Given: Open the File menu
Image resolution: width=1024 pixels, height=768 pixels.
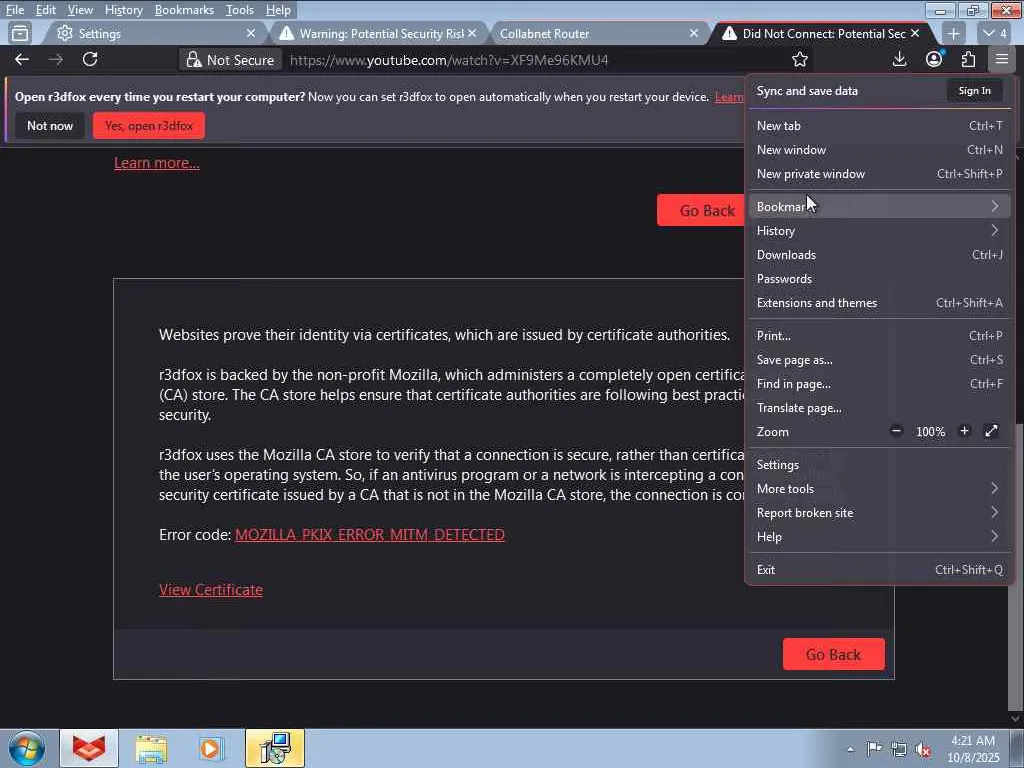Looking at the screenshot, I should point(15,10).
